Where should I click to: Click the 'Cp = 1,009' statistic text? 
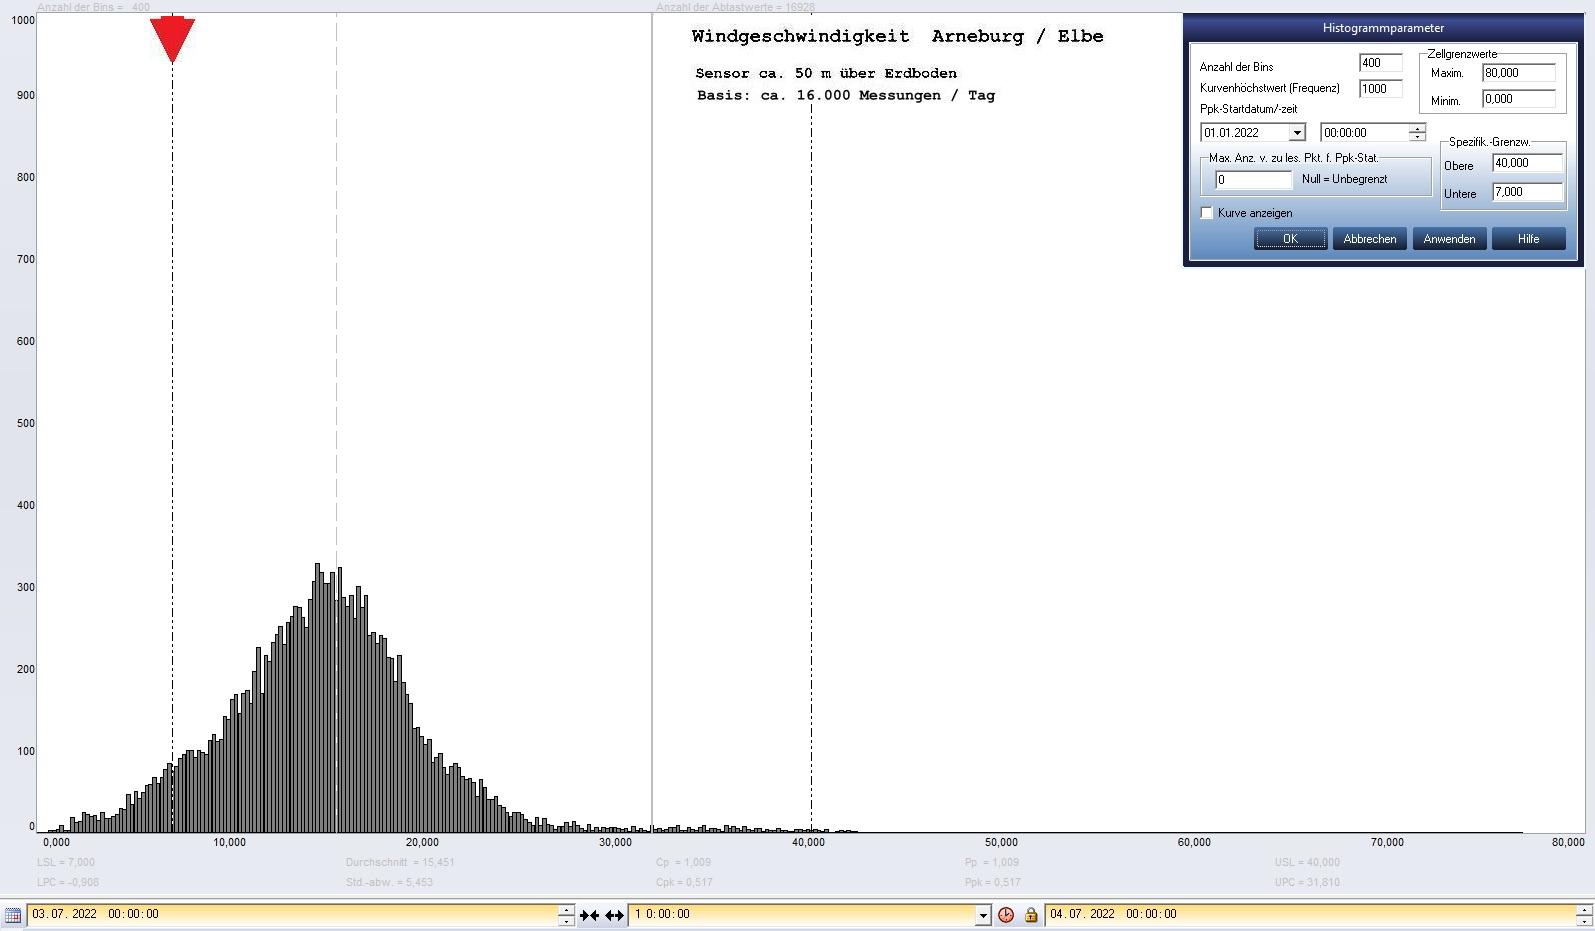(683, 862)
